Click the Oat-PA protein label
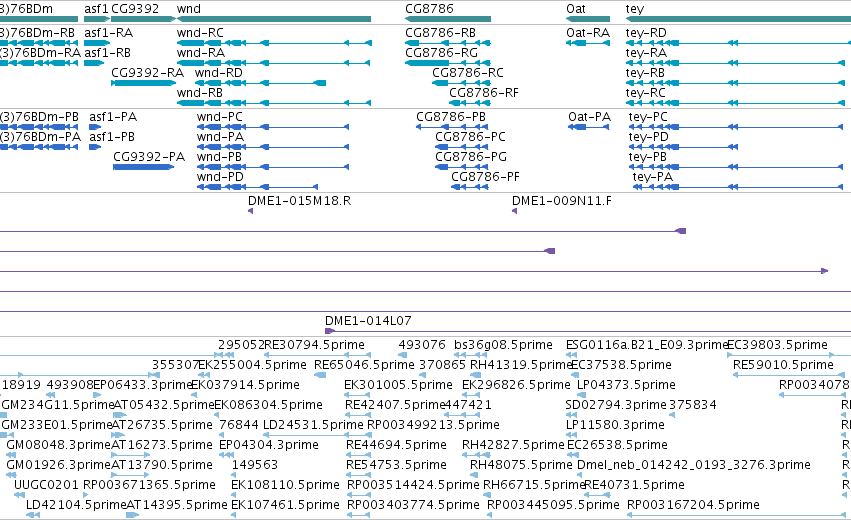 (589, 117)
